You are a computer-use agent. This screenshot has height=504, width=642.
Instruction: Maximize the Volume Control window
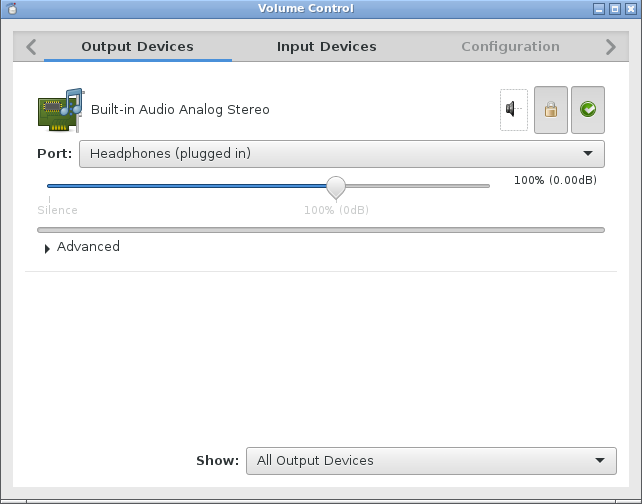[x=615, y=9]
